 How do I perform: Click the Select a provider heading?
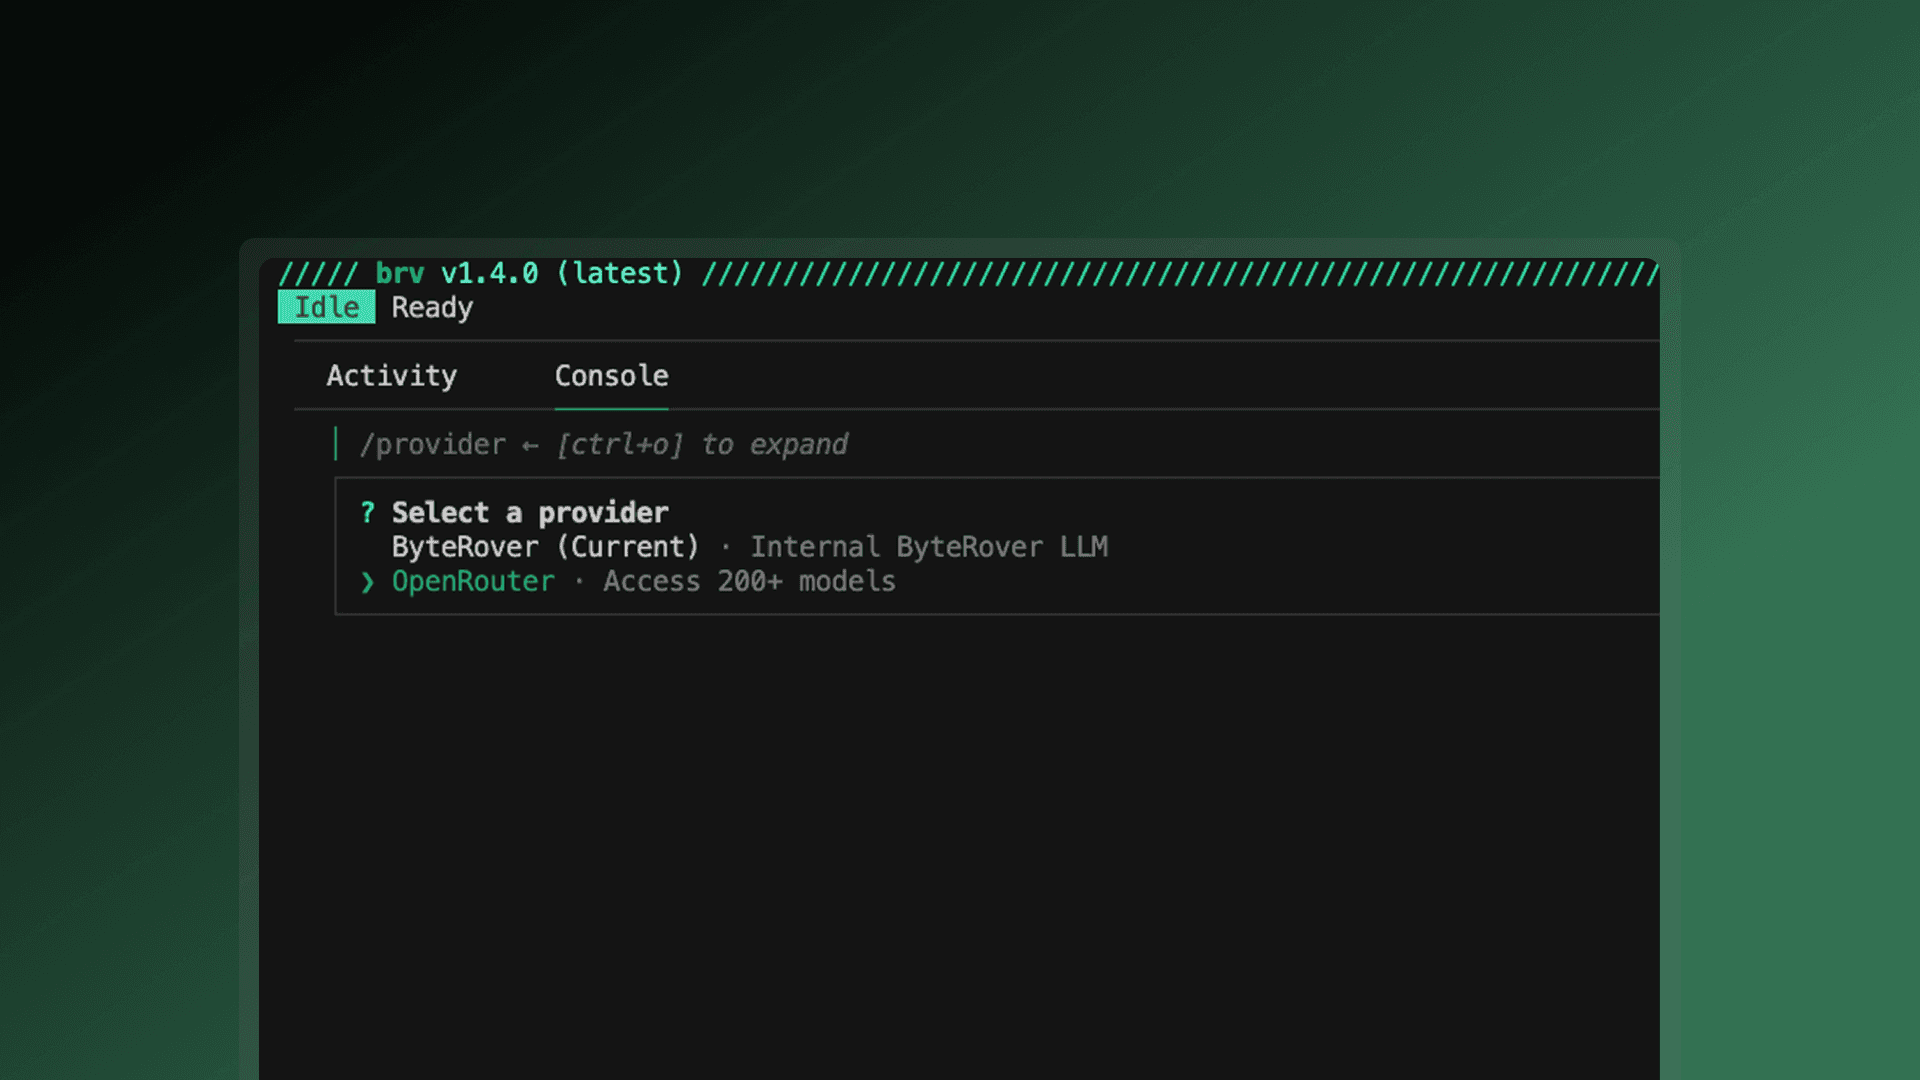(529, 513)
